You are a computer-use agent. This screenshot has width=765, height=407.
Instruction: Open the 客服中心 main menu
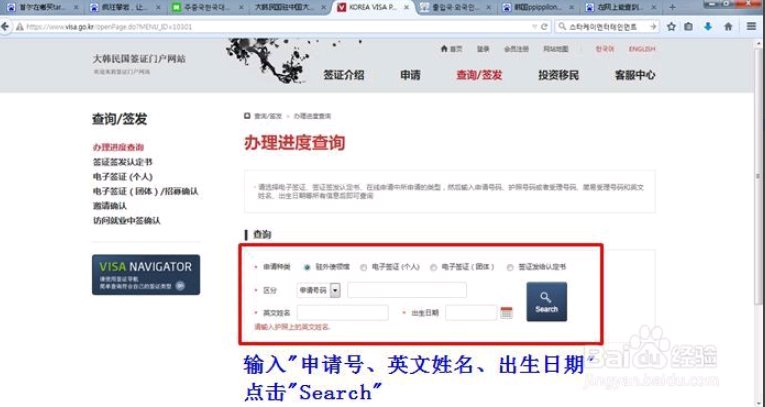coord(635,75)
